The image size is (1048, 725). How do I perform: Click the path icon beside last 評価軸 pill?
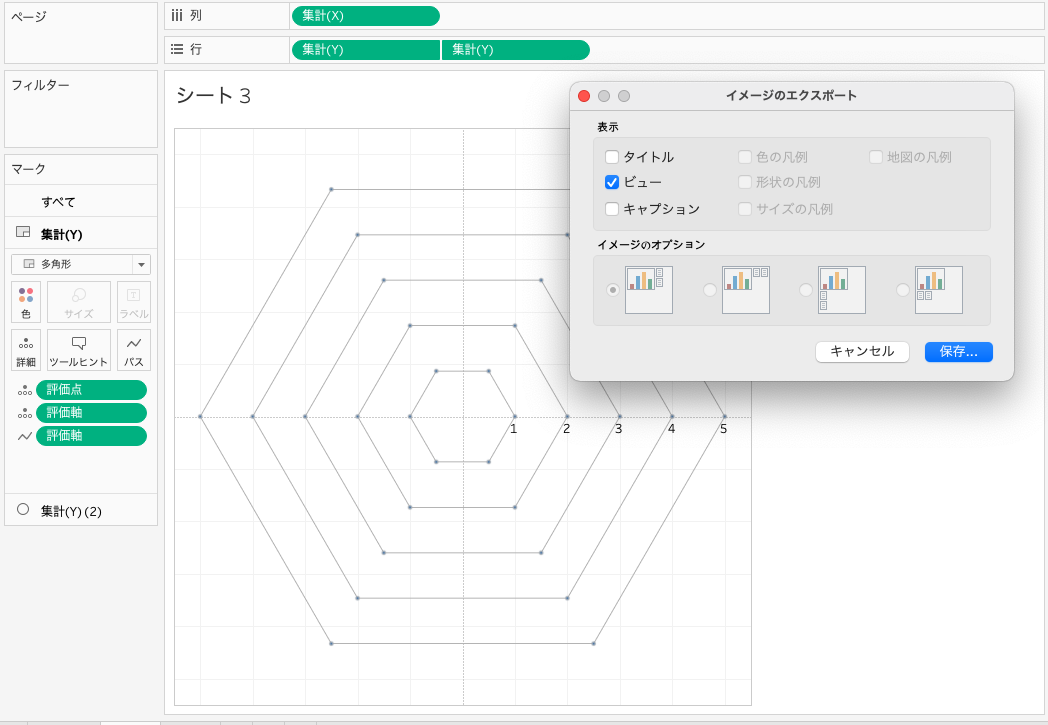tap(24, 436)
